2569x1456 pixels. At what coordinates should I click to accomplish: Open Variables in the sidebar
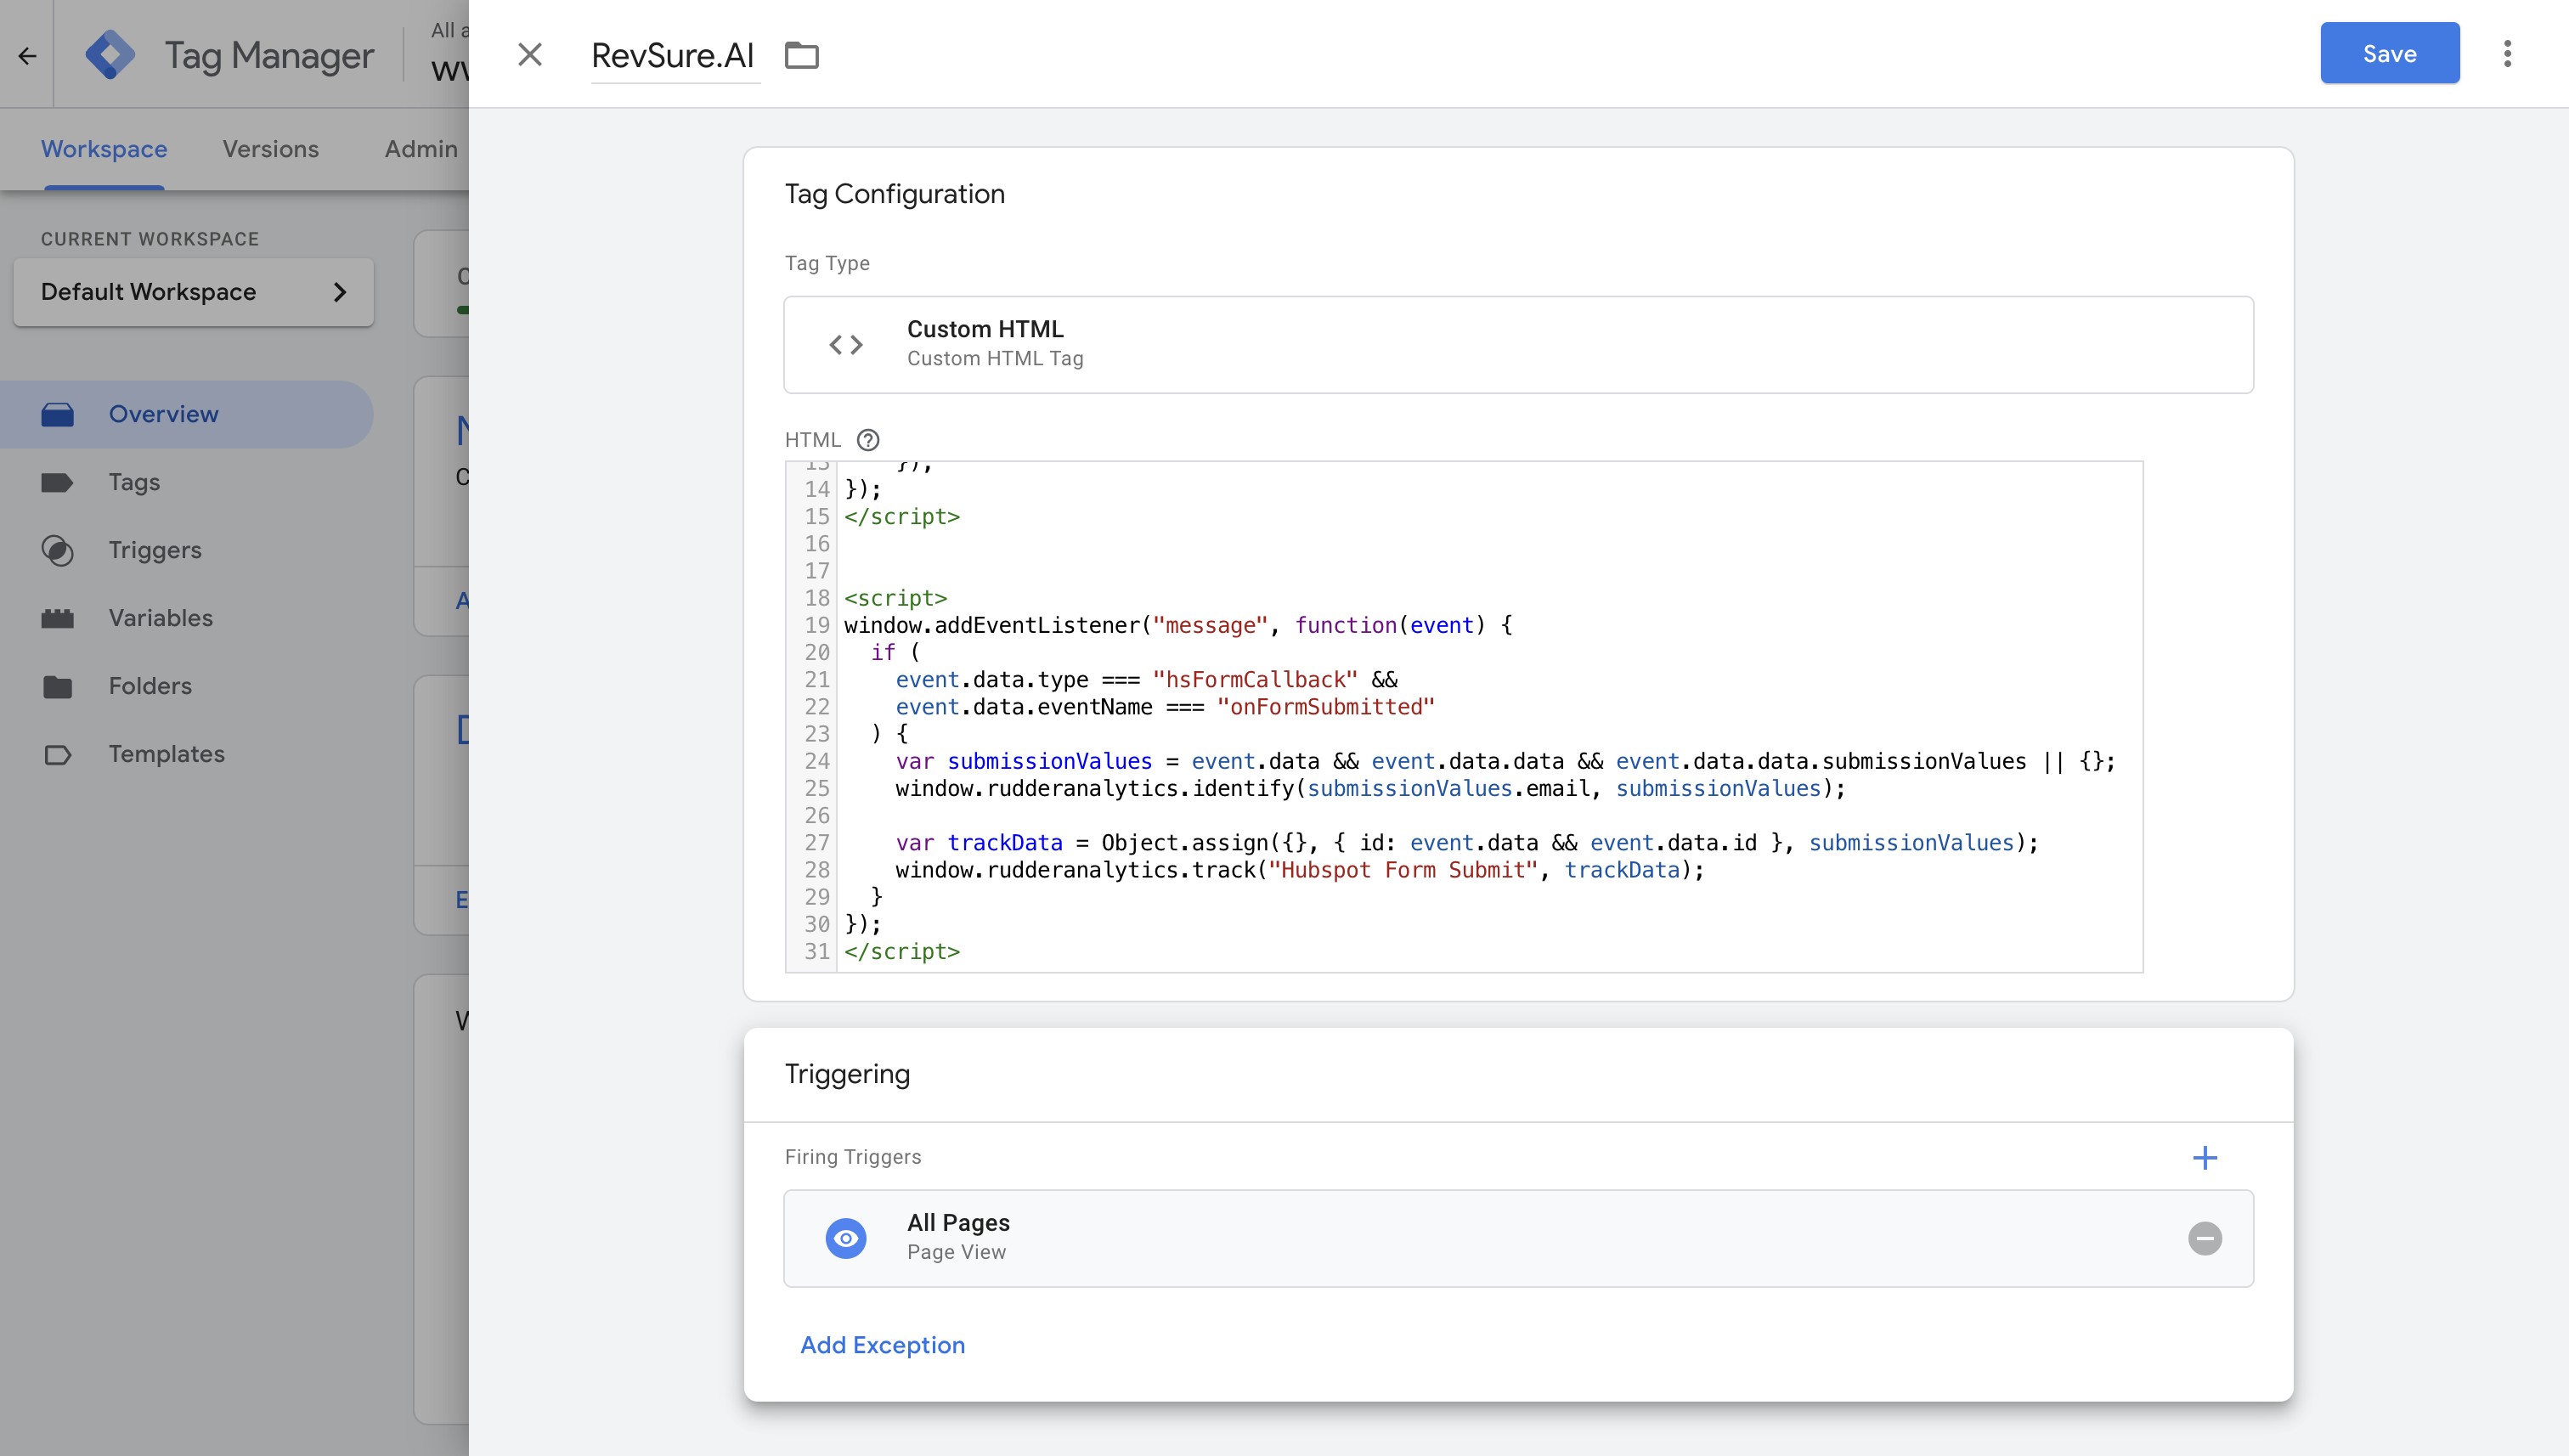(160, 618)
